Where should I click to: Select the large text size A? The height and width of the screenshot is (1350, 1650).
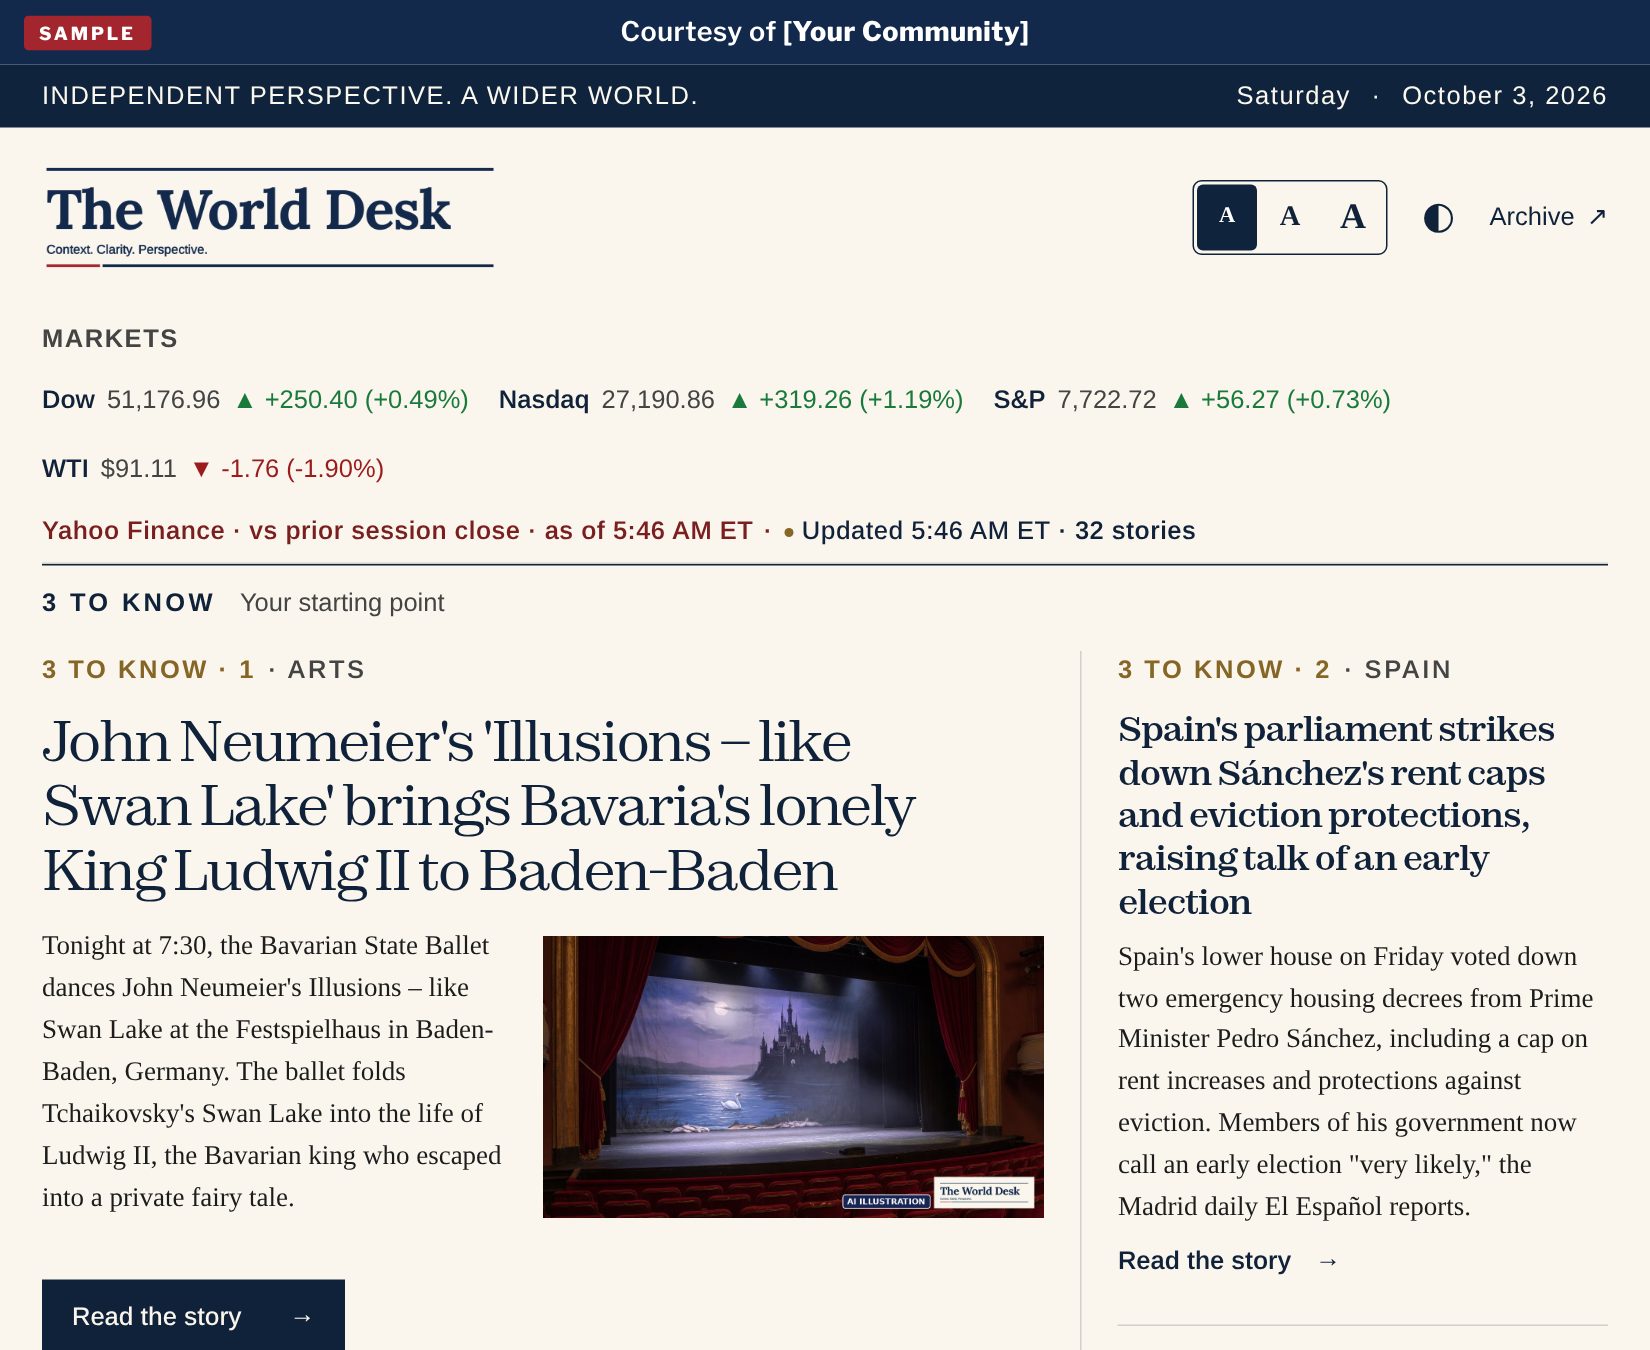coord(1352,217)
